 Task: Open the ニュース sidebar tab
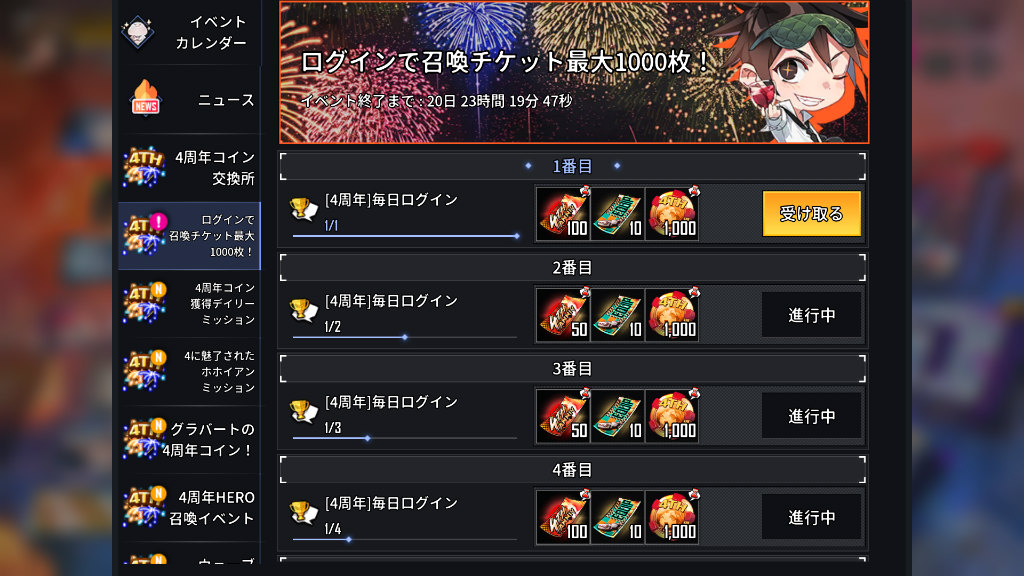(189, 99)
